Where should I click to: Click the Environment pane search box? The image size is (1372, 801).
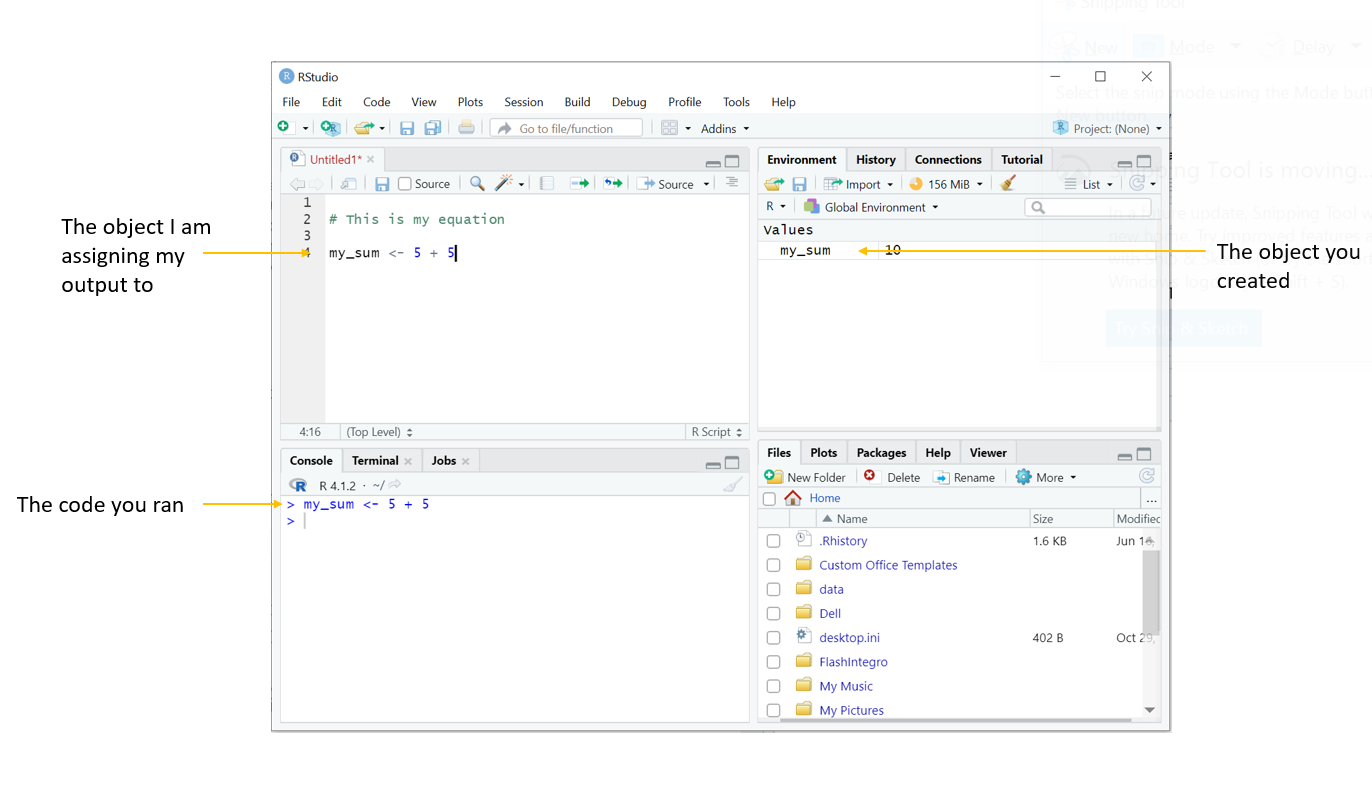point(1087,207)
